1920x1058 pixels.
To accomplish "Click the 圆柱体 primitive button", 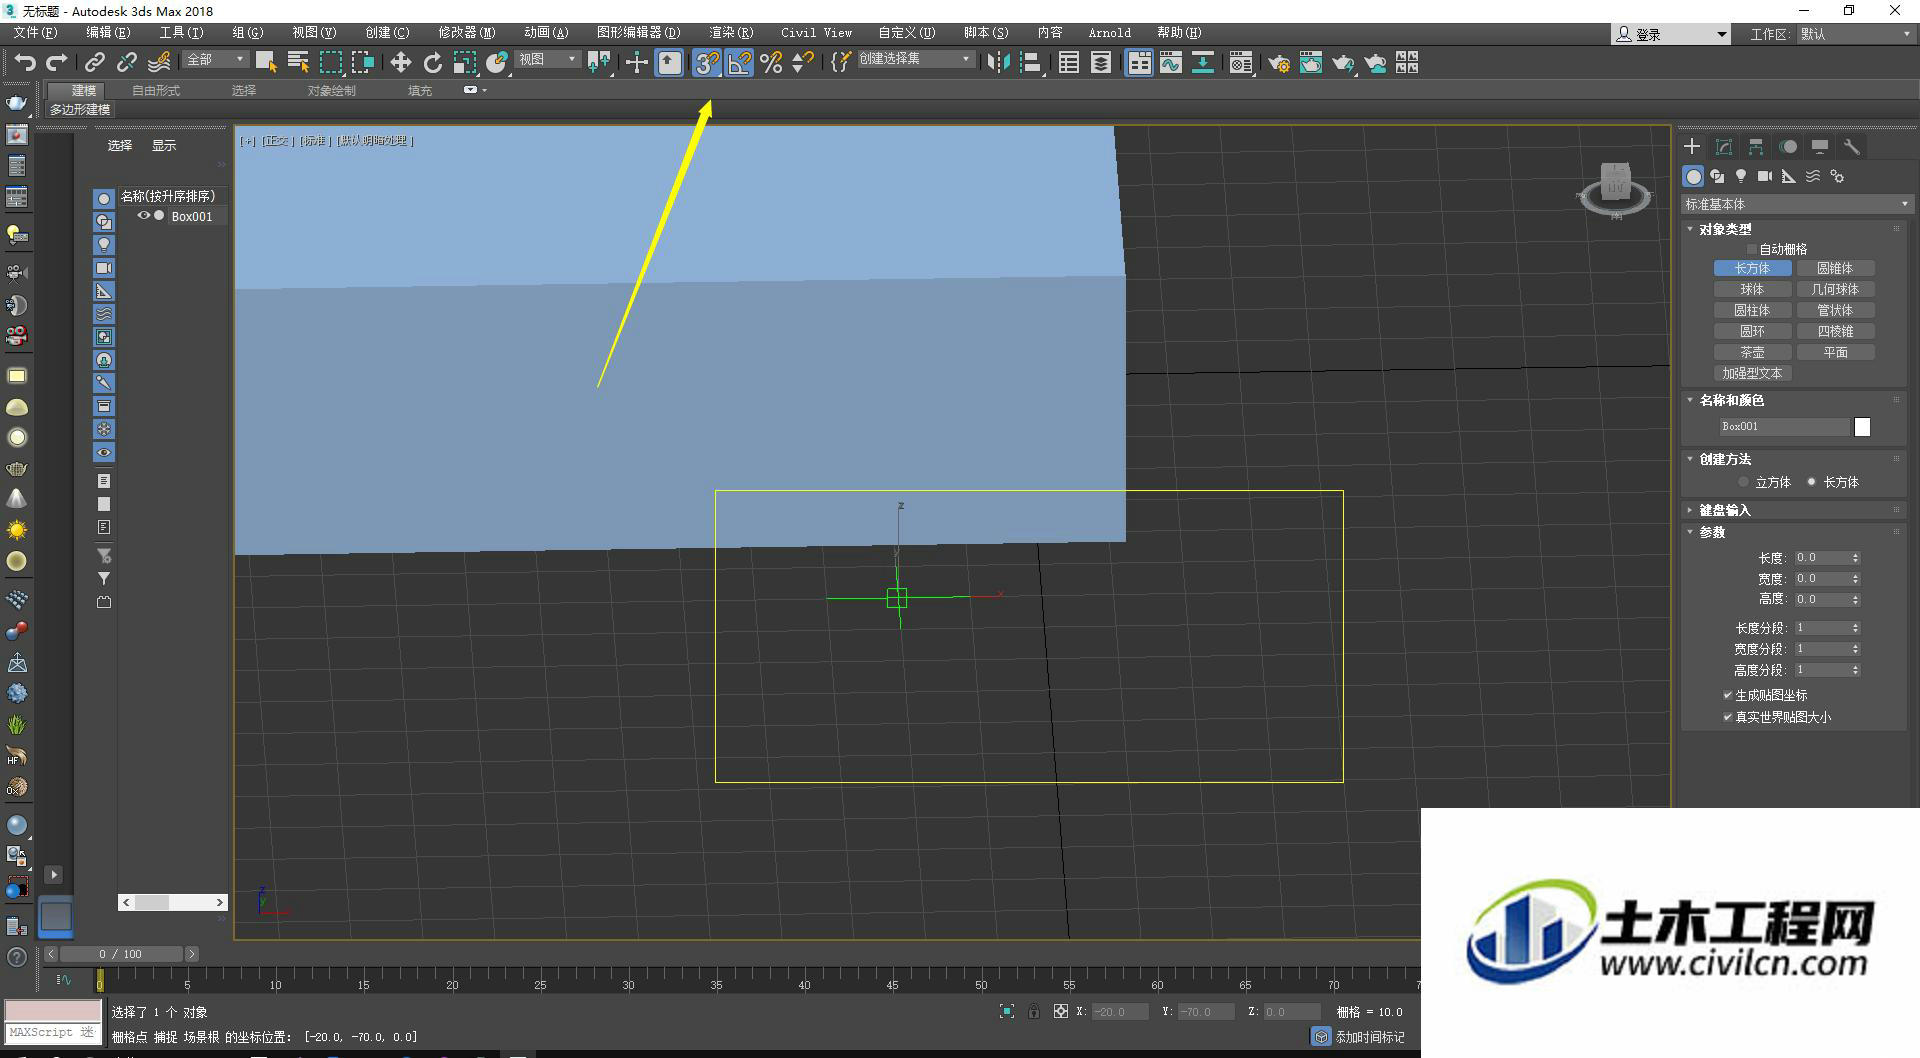I will tap(1752, 310).
